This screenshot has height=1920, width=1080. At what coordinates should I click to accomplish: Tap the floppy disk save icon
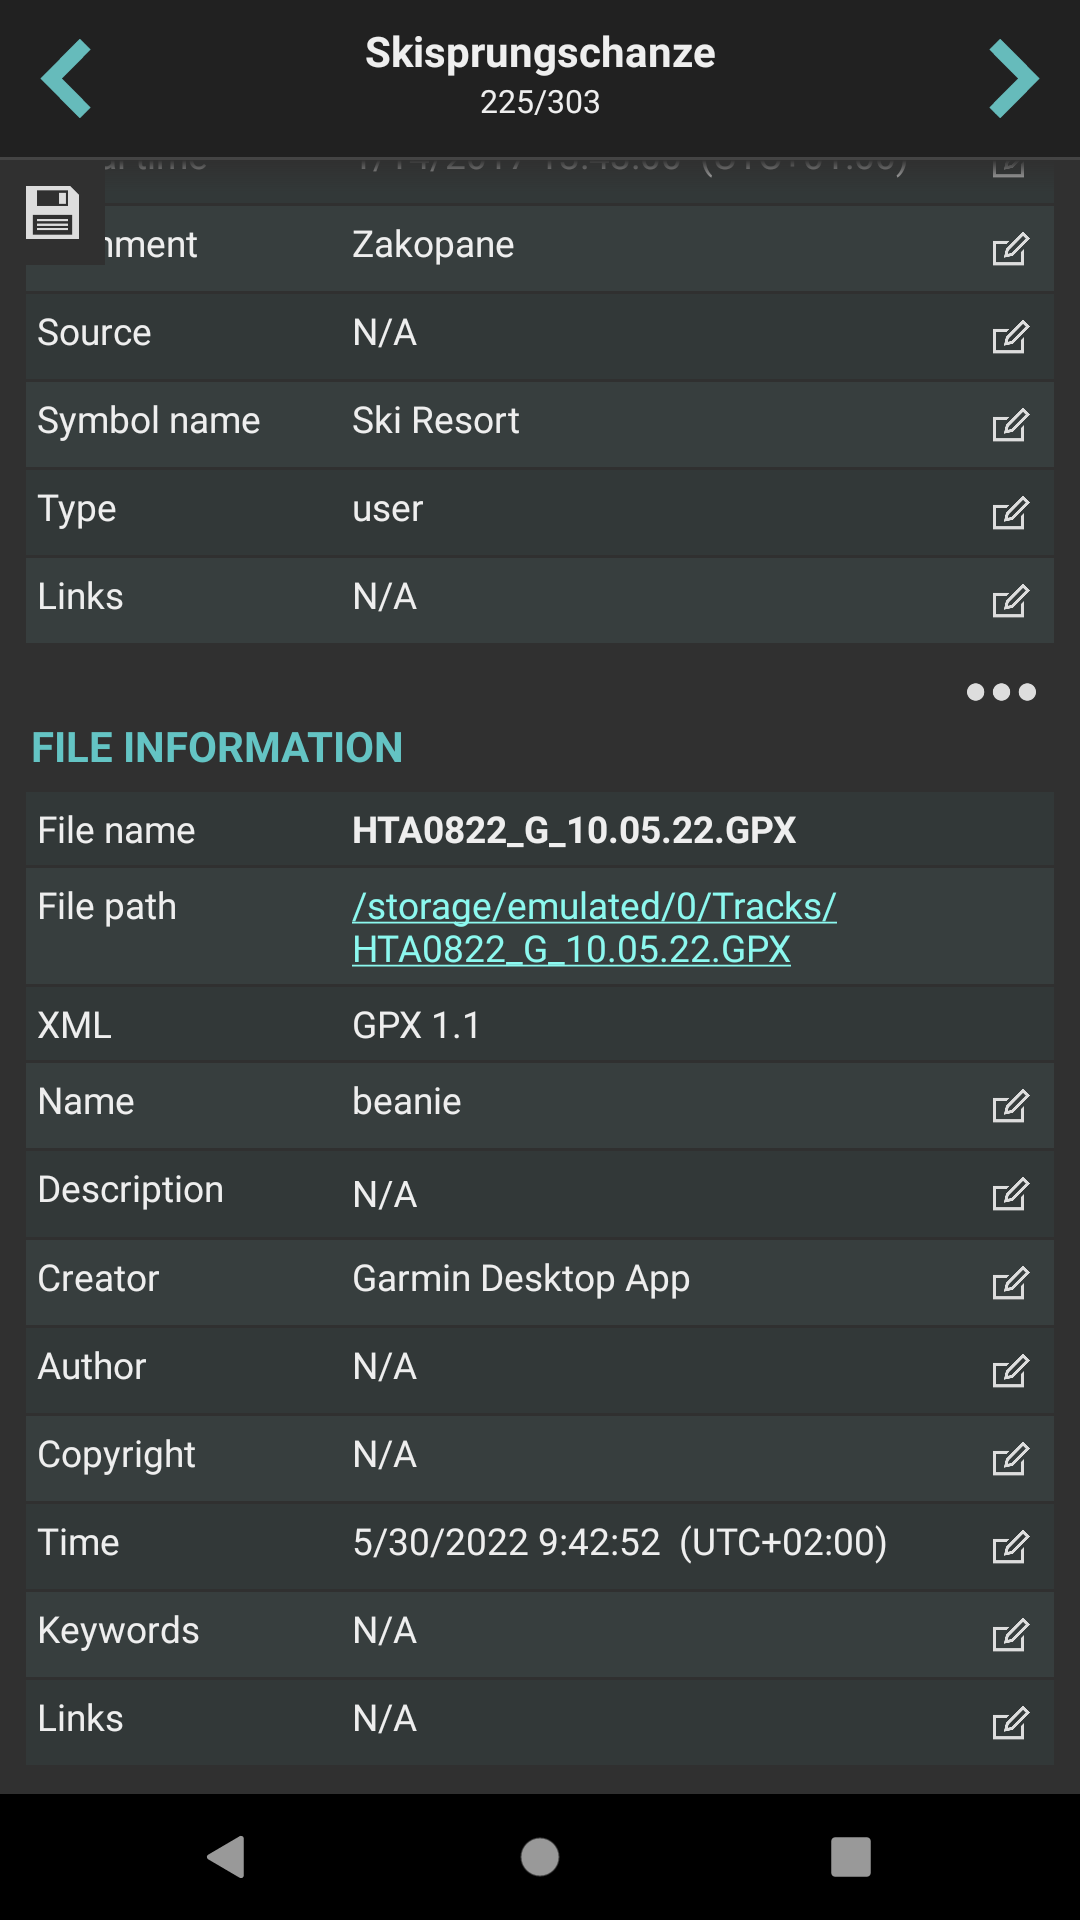53,212
